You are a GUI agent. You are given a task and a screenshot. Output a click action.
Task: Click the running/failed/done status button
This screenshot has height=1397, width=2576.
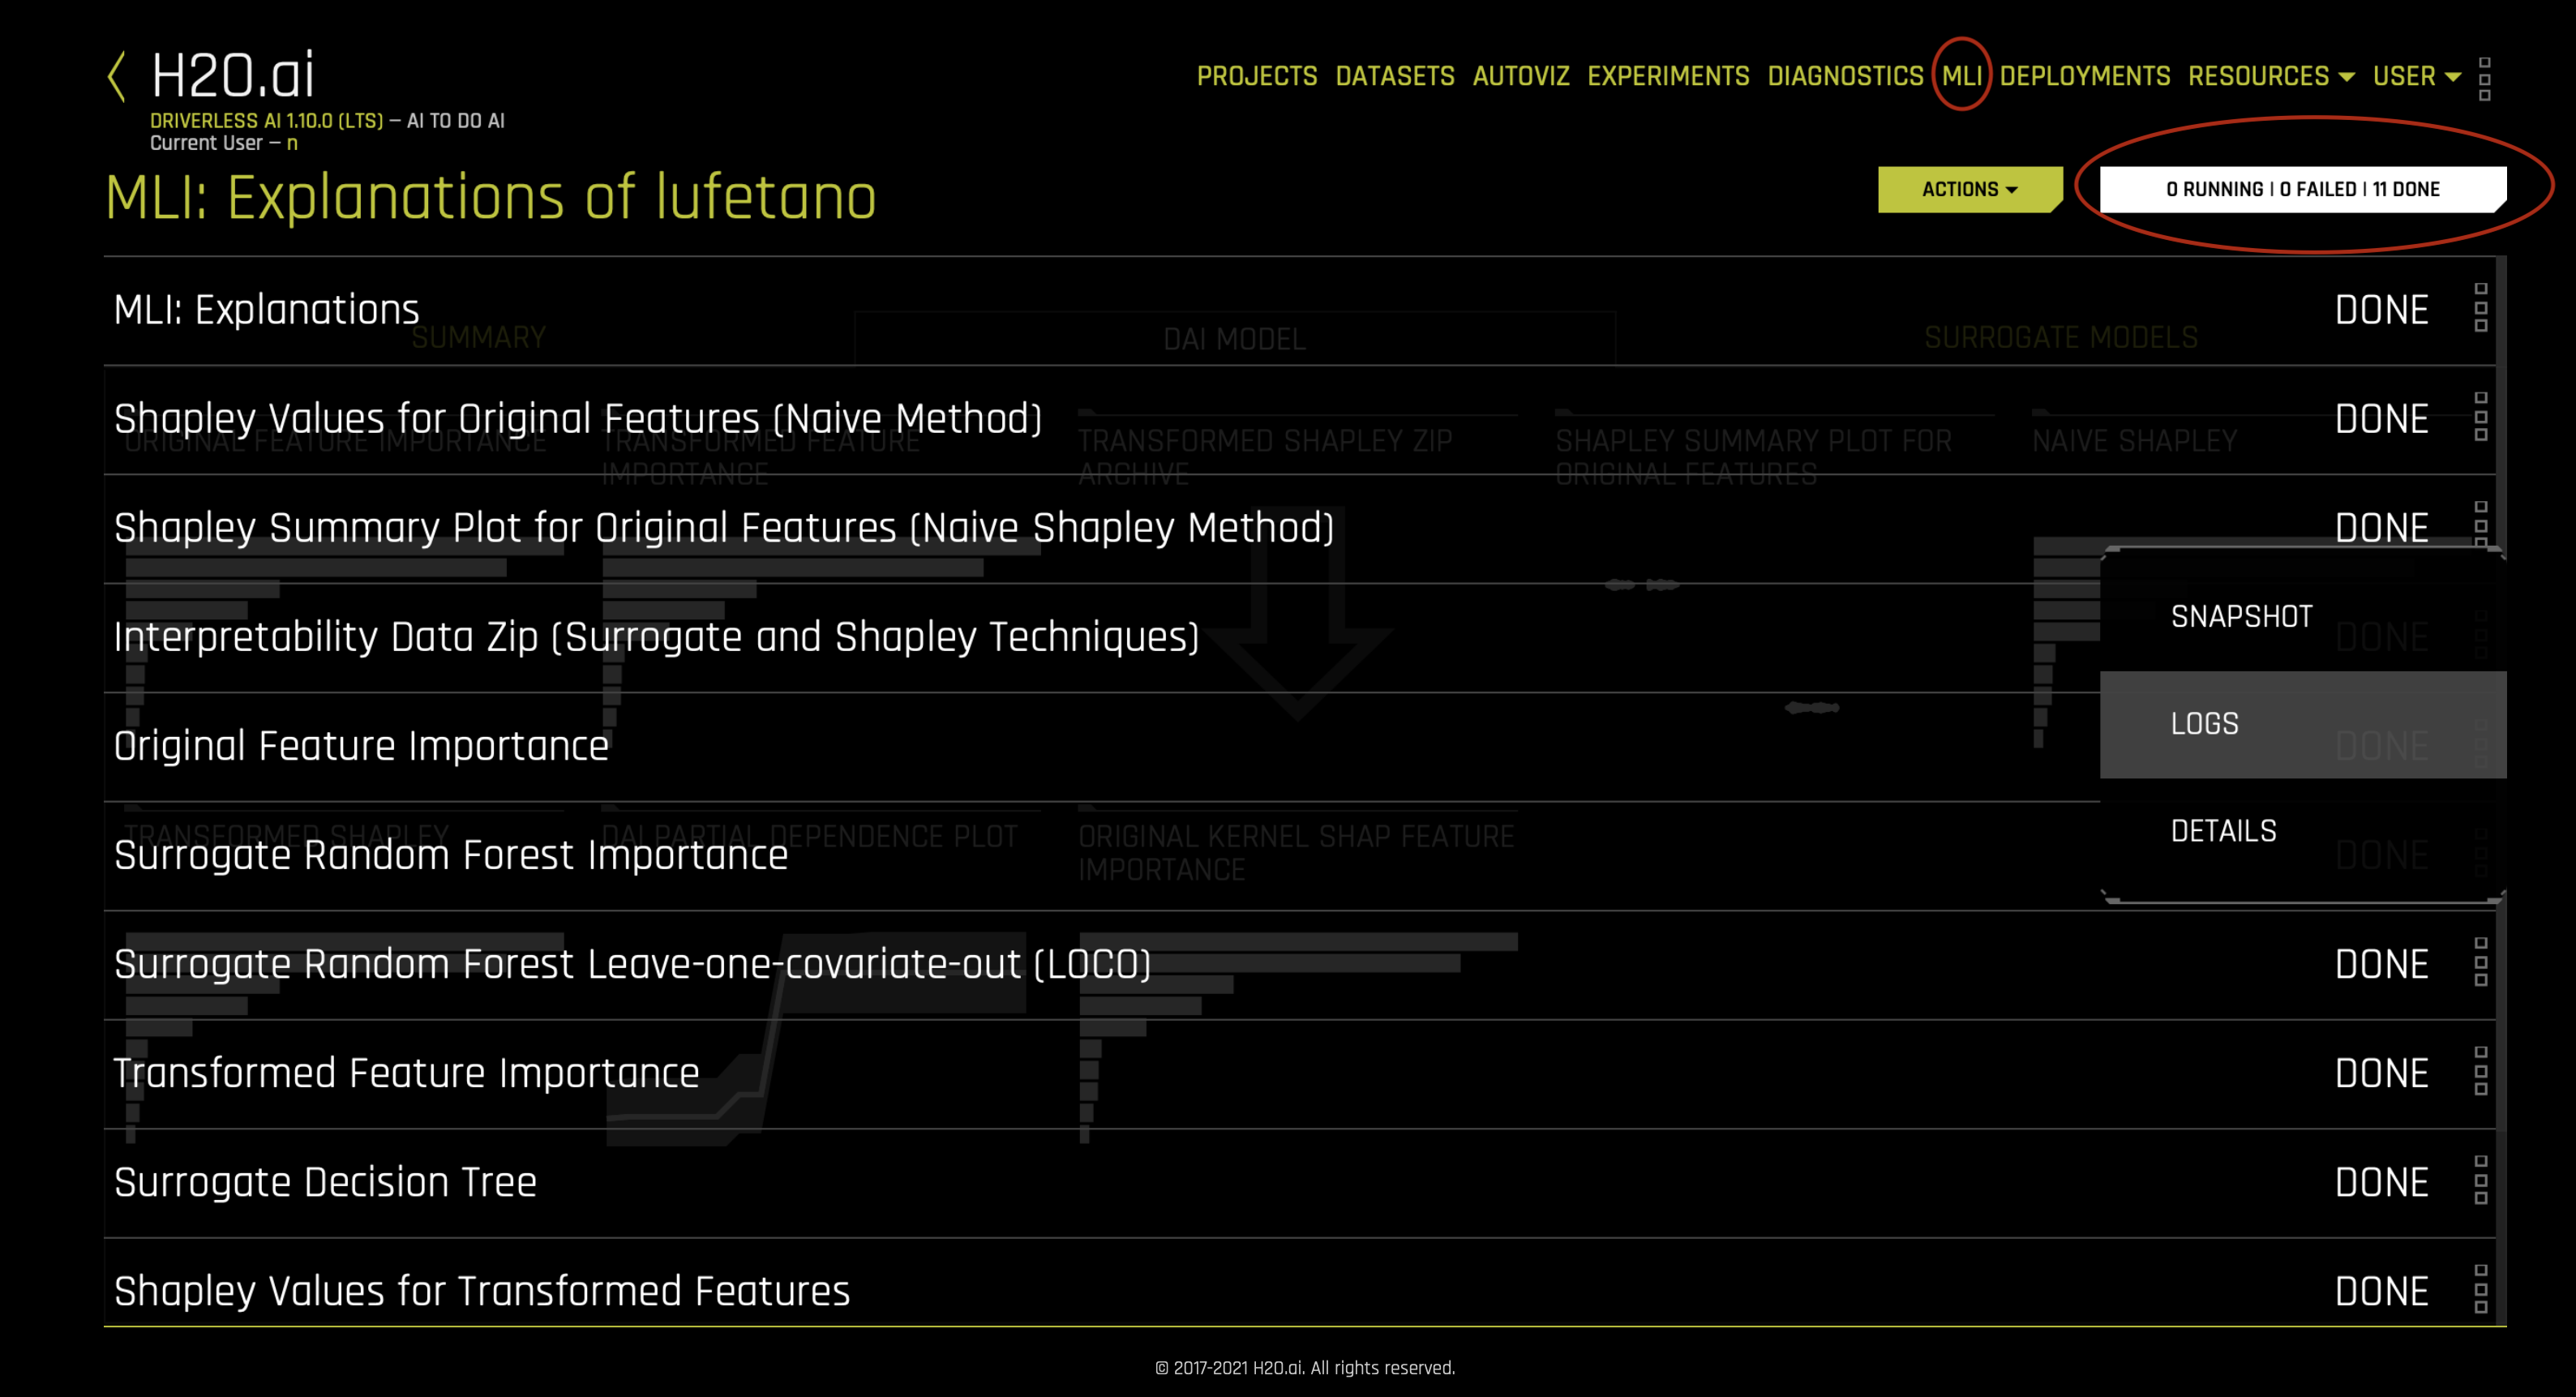(x=2302, y=189)
